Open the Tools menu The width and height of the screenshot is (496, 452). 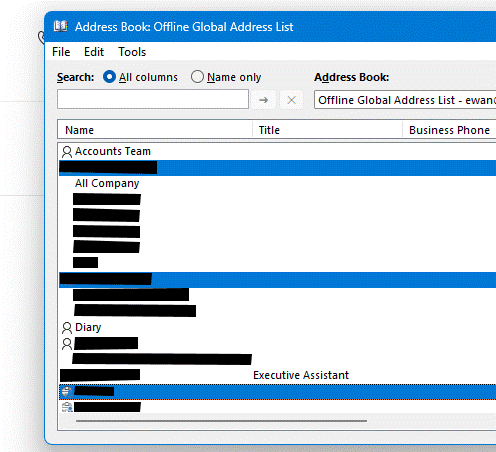point(132,52)
